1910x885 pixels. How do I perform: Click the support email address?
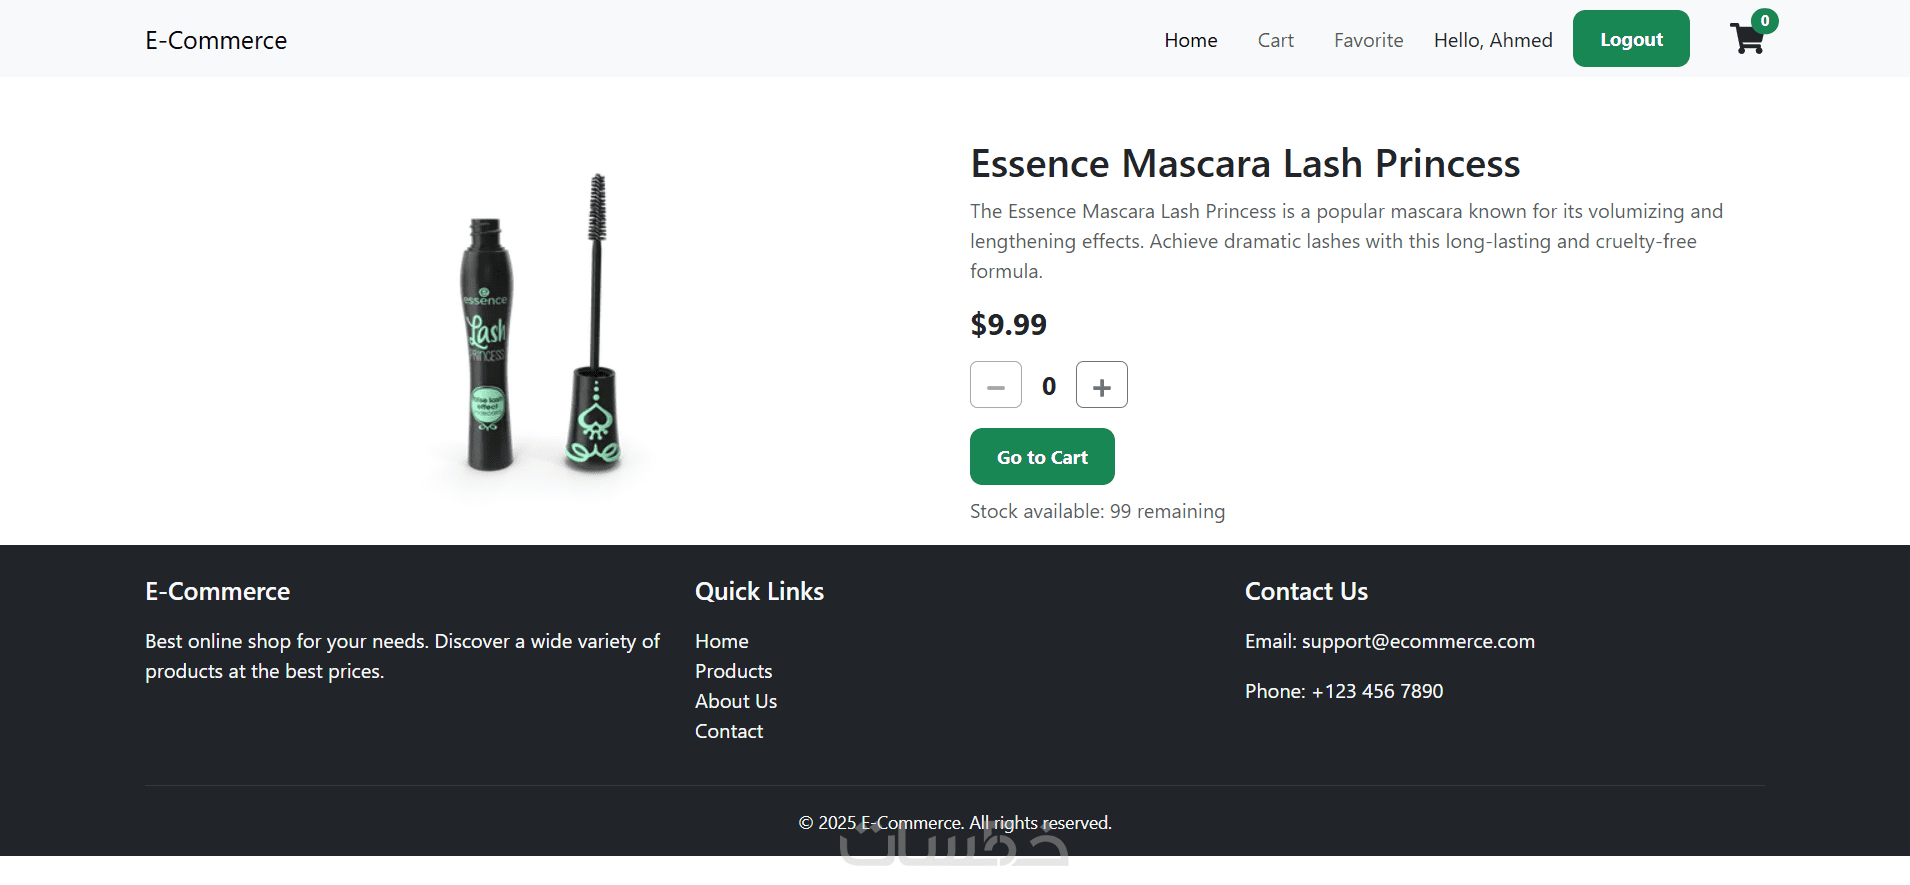[x=1417, y=641]
